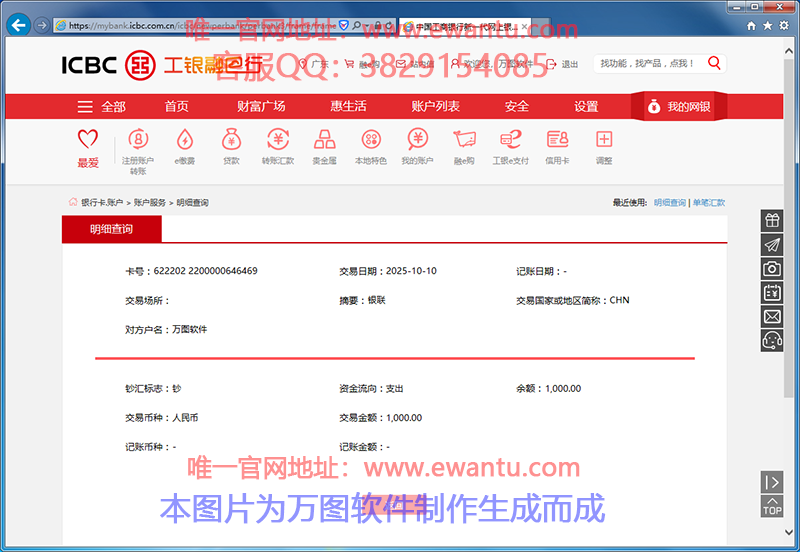800x552 pixels.
Task: Open the 安全 menu item
Action: 517,106
